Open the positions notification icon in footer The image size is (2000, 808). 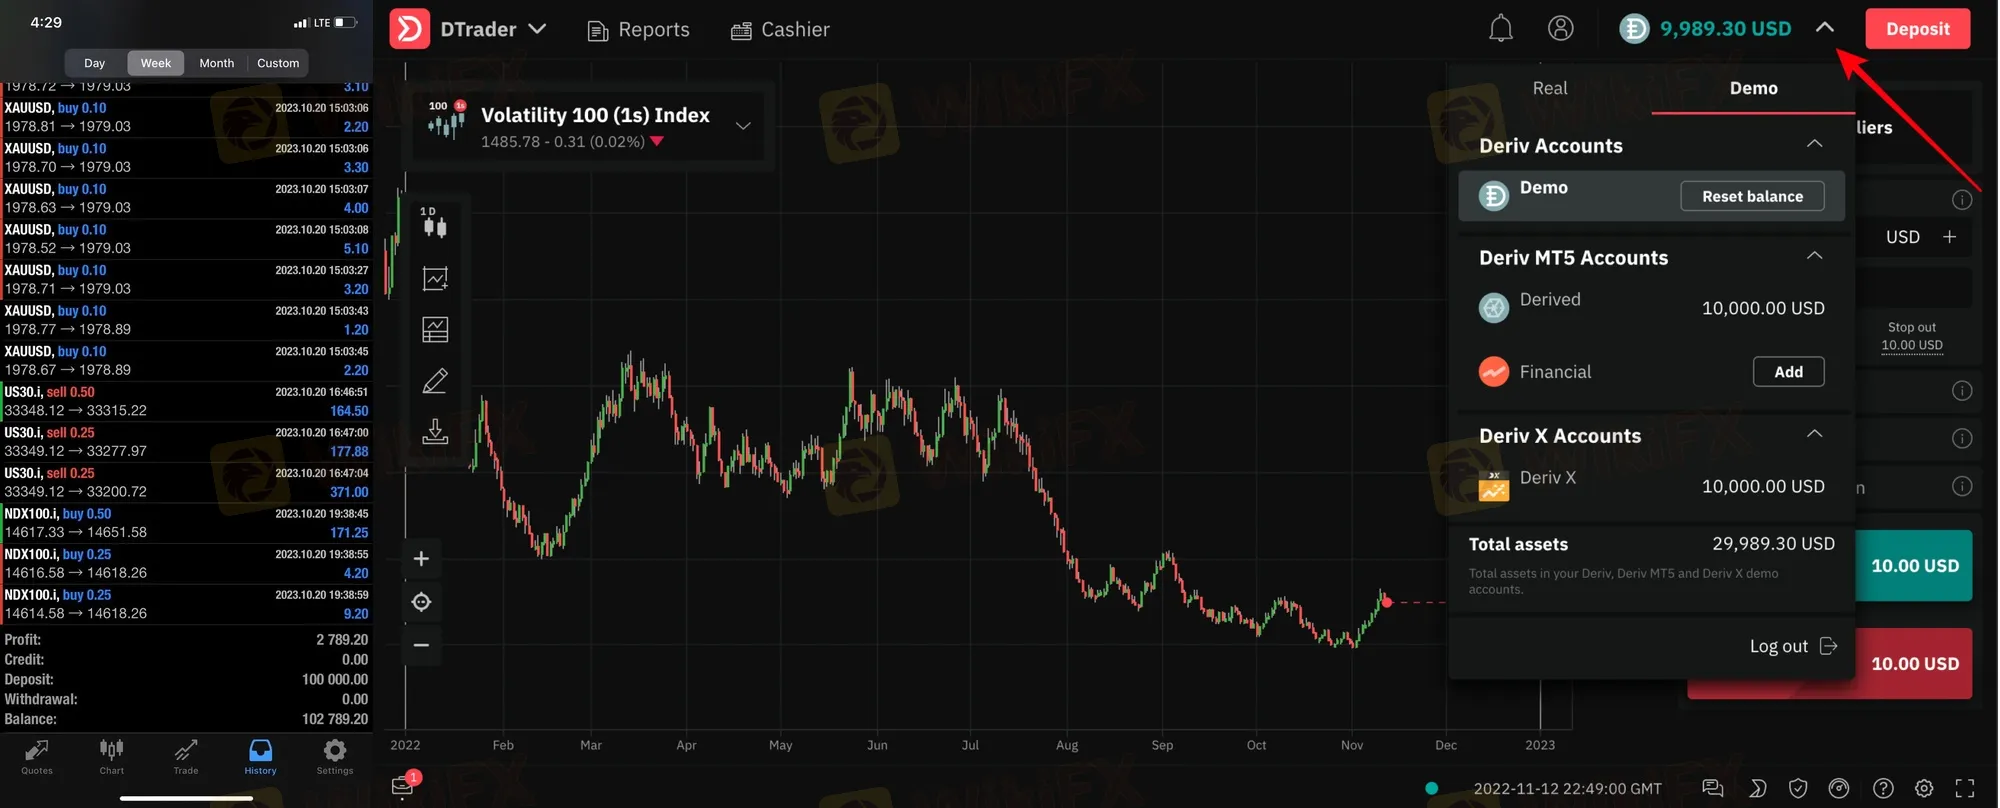(404, 785)
